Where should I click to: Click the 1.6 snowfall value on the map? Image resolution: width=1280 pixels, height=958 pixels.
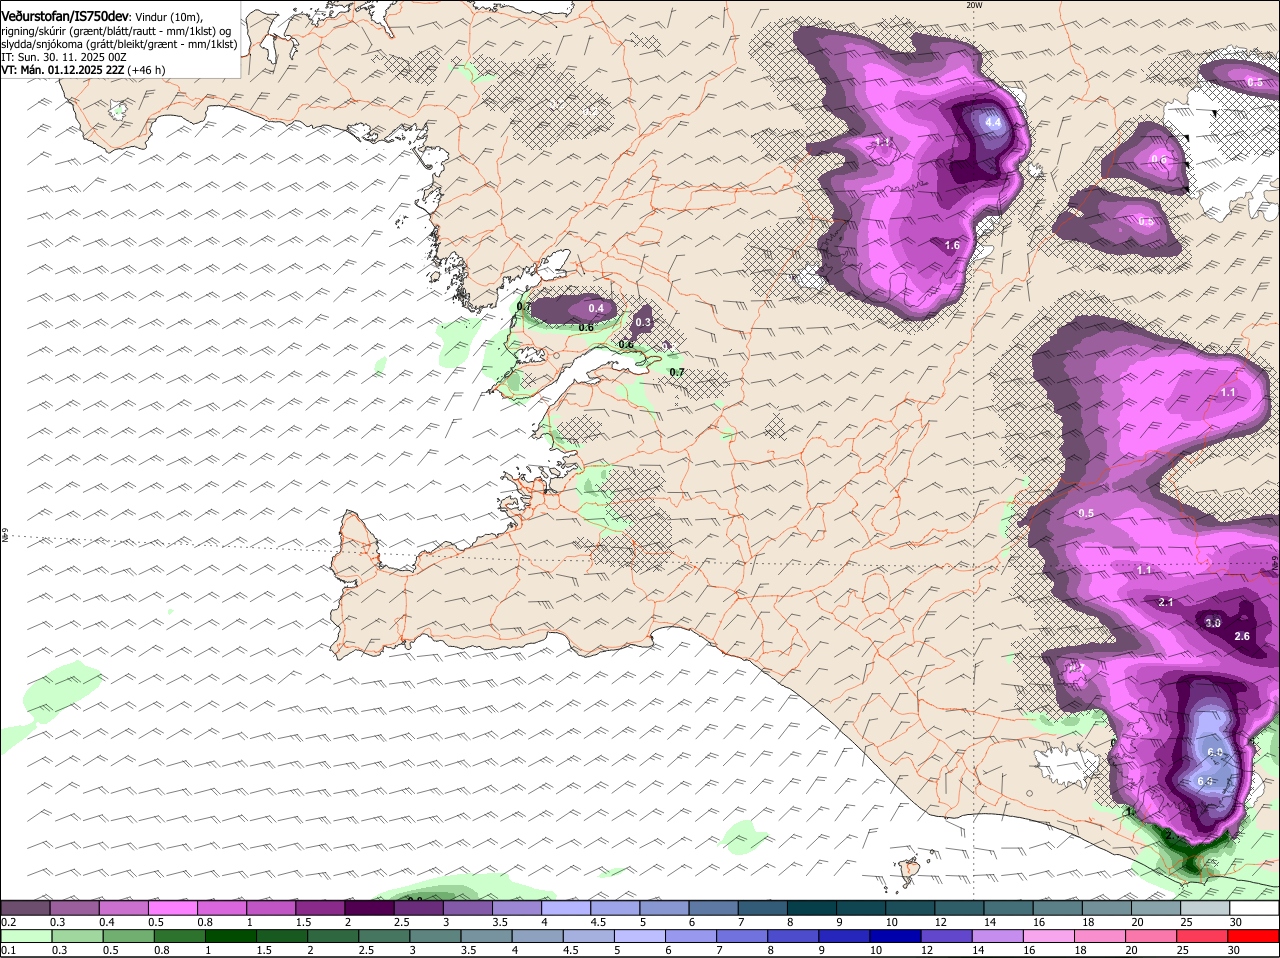point(952,245)
